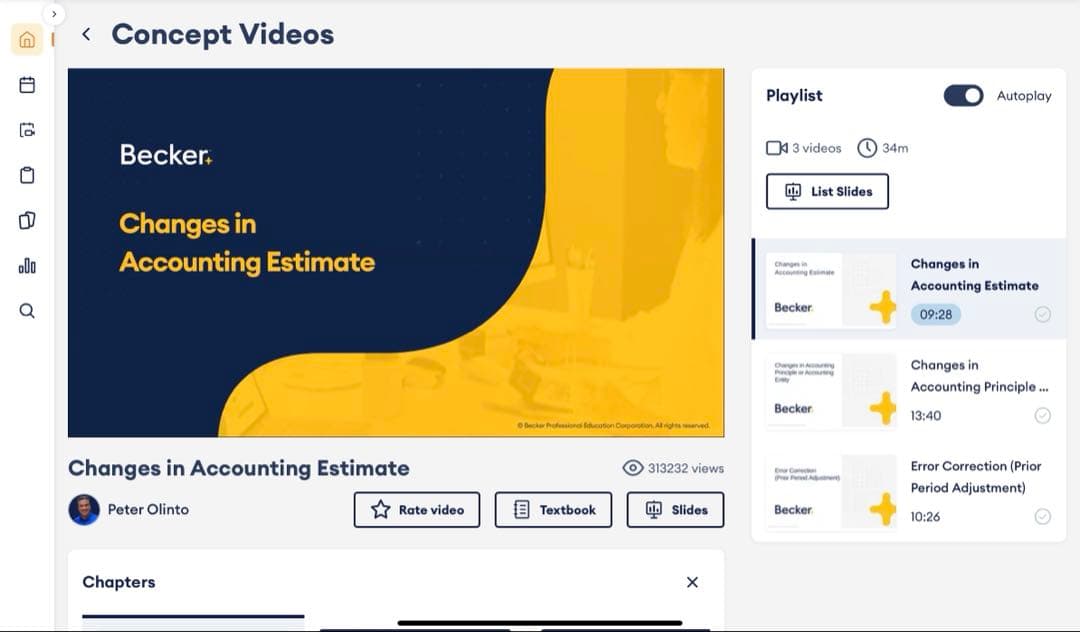
Task: Click the Rate video button
Action: pyautogui.click(x=417, y=510)
